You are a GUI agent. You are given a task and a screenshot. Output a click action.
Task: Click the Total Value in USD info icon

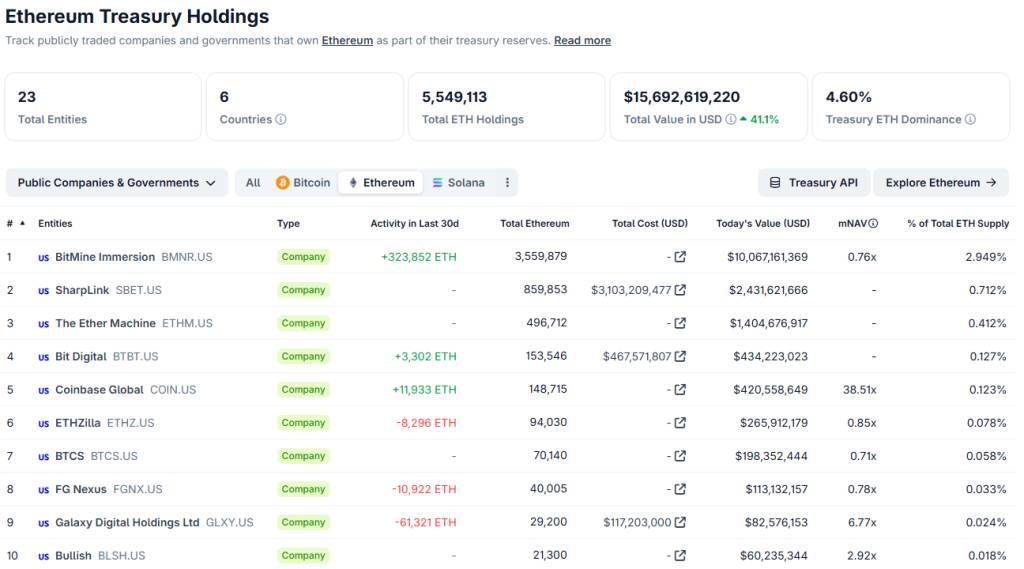731,120
